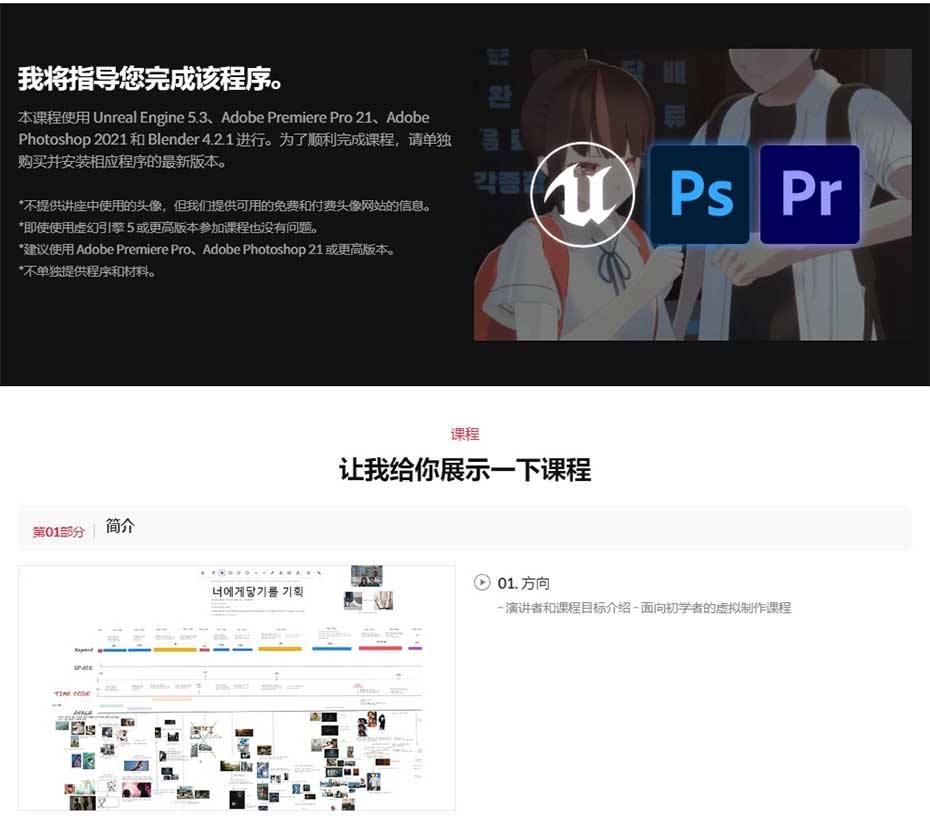This screenshot has height=826, width=930.
Task: Click heading 我将指导您完成该程序。
Action: coord(151,78)
